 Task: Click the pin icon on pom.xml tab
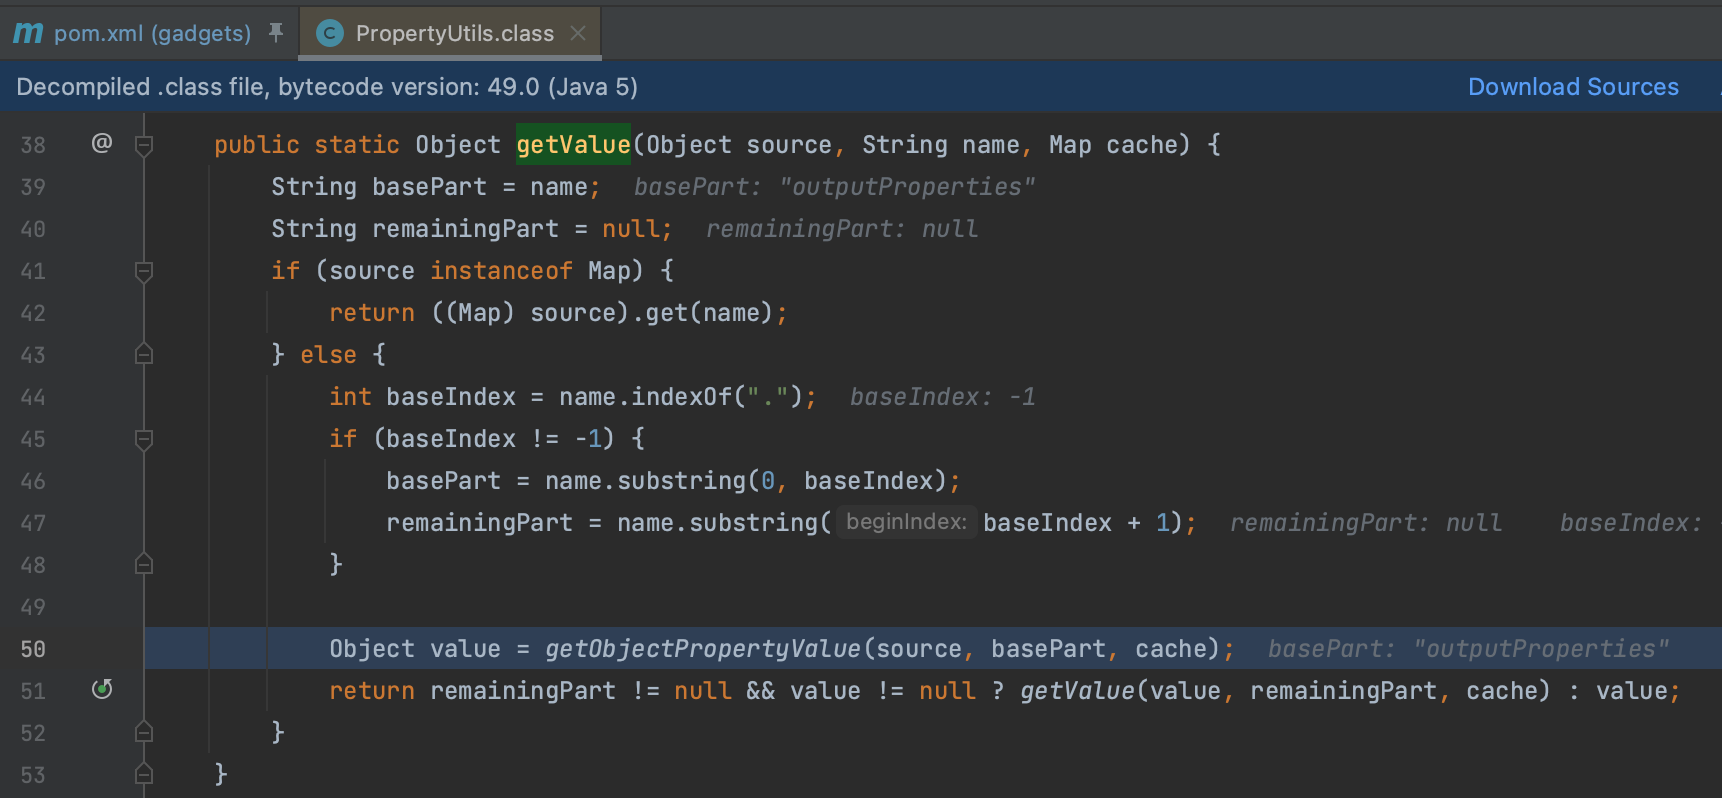(276, 33)
